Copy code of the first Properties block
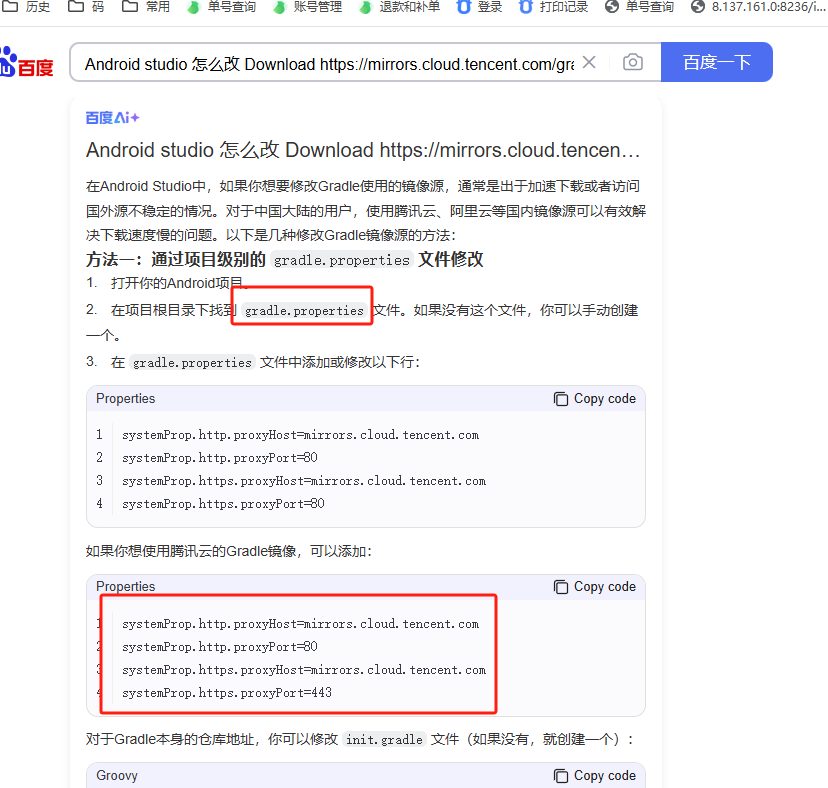 point(595,399)
